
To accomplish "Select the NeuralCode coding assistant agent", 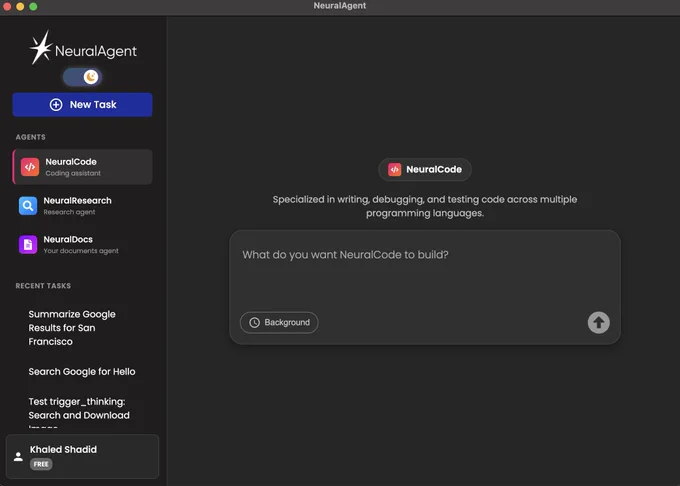I will [82, 167].
